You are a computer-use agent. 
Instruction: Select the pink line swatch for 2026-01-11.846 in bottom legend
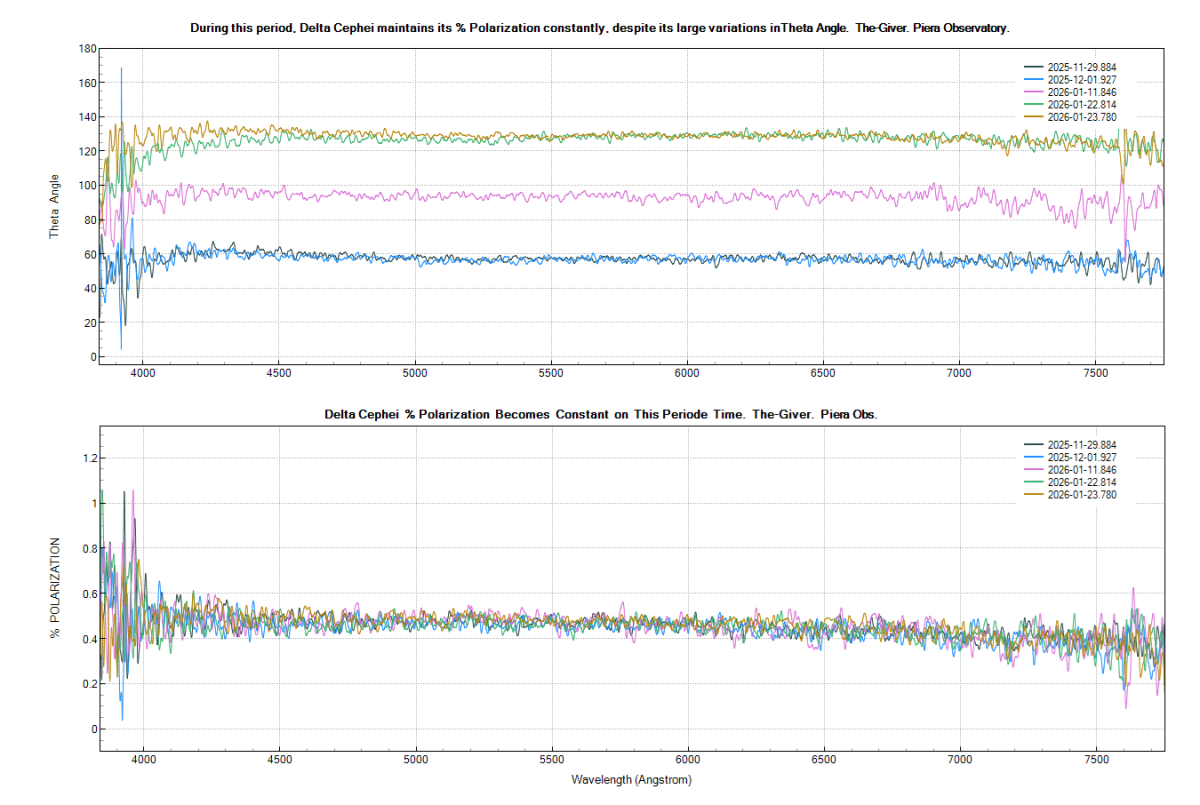[x=1035, y=469]
